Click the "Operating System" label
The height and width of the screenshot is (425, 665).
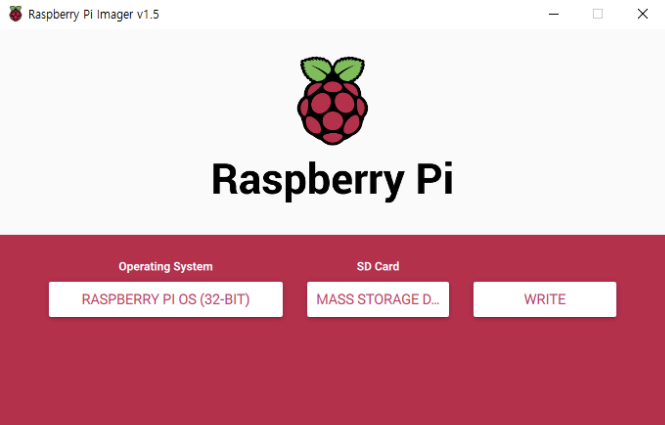[x=165, y=266]
